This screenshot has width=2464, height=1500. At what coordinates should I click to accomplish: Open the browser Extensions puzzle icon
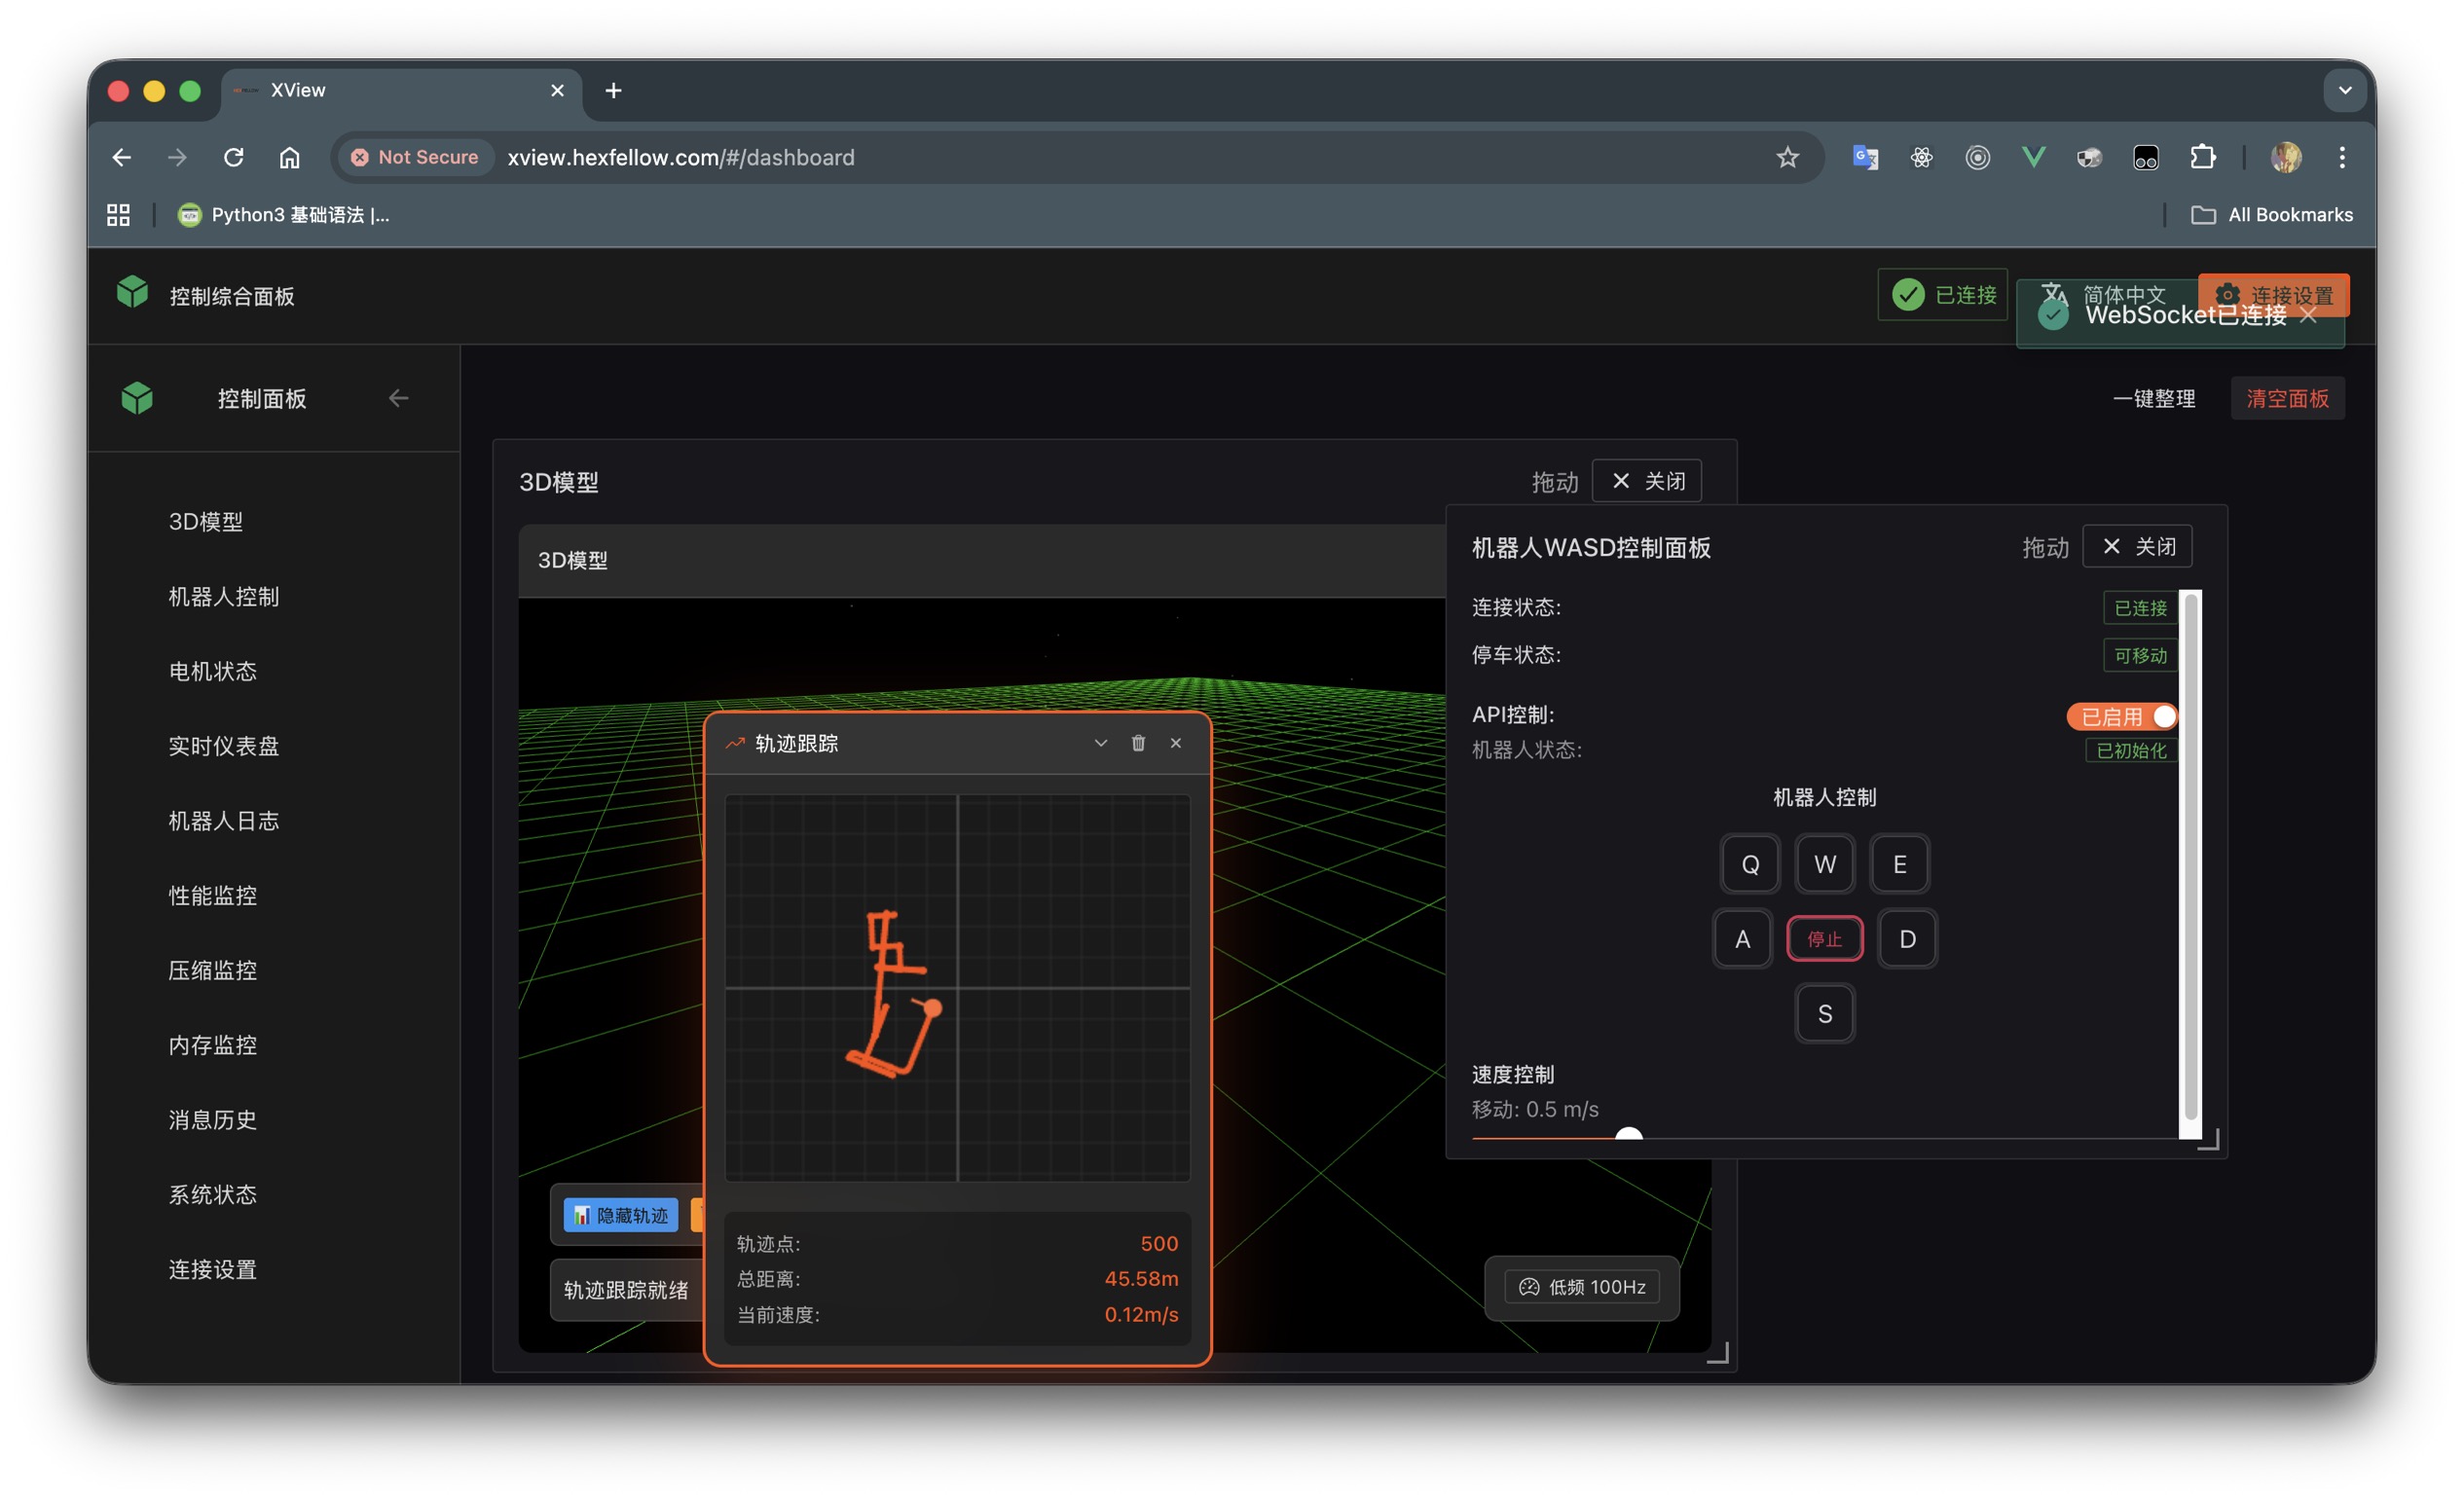point(2202,157)
